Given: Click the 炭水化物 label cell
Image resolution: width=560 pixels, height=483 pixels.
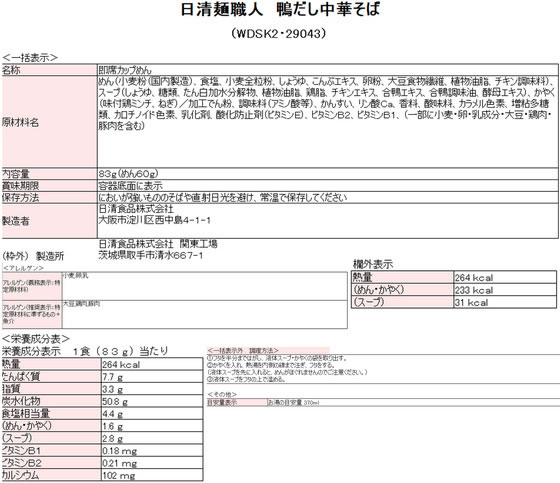Looking at the screenshot, I should 51,401.
